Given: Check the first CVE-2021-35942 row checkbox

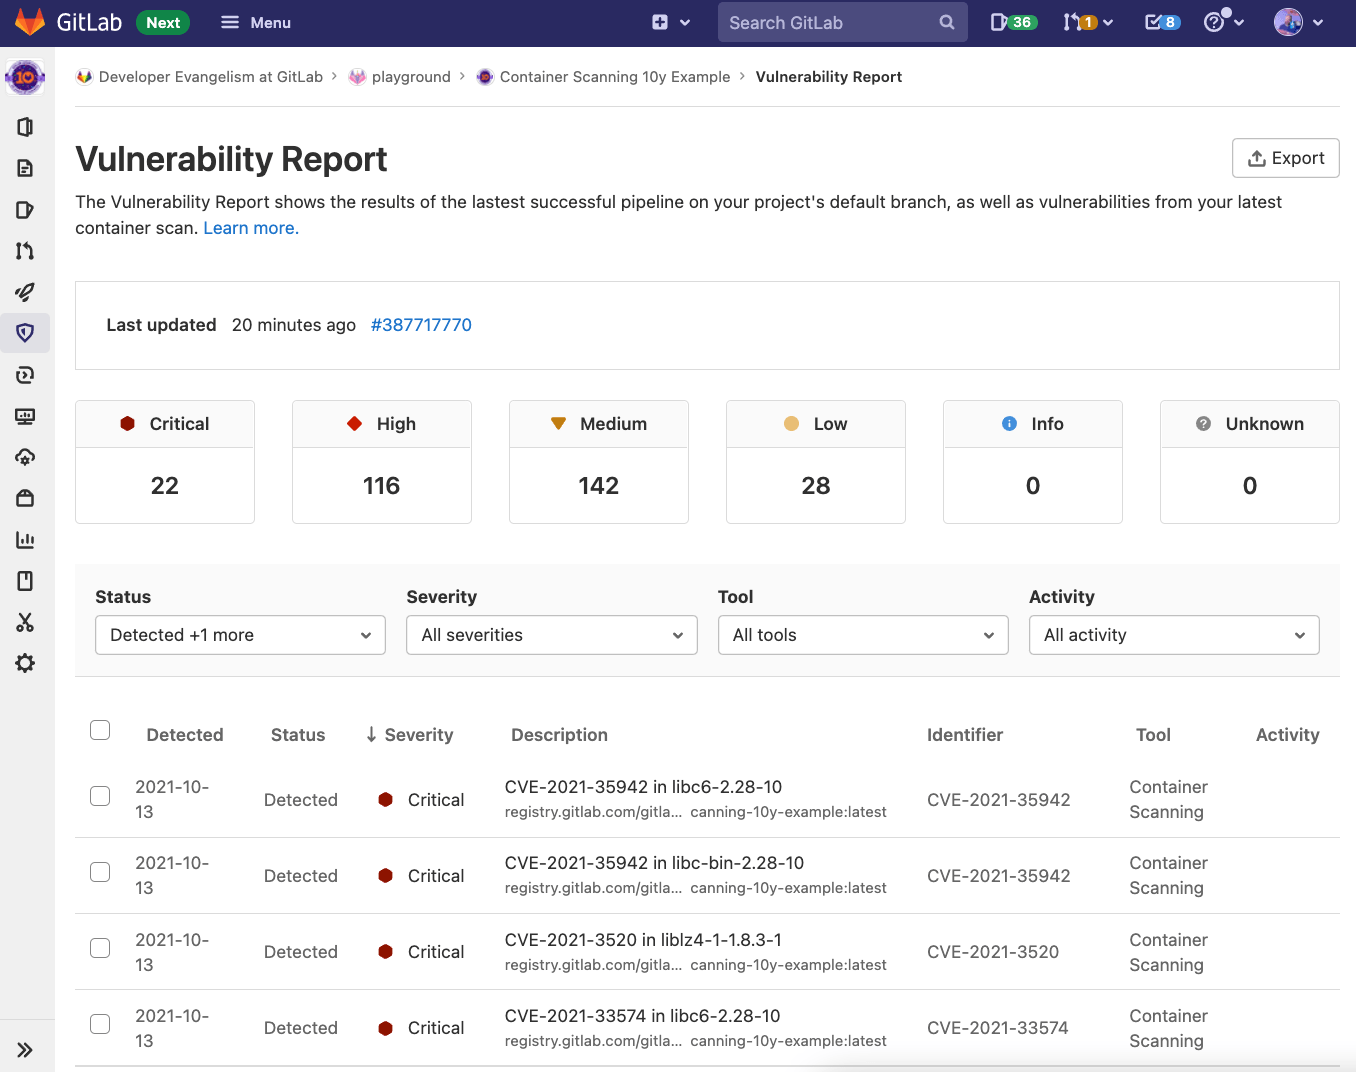Looking at the screenshot, I should click(x=100, y=796).
